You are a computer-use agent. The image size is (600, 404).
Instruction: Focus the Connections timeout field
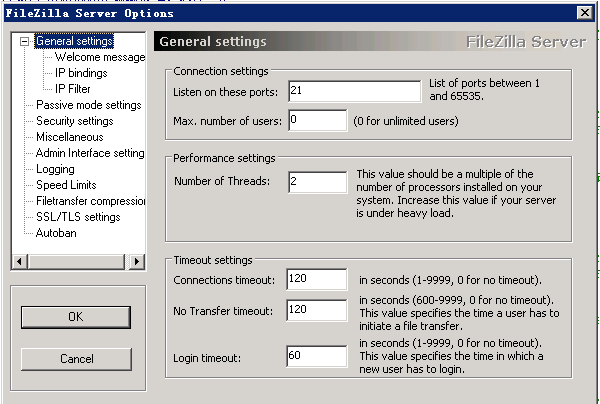[x=317, y=279]
